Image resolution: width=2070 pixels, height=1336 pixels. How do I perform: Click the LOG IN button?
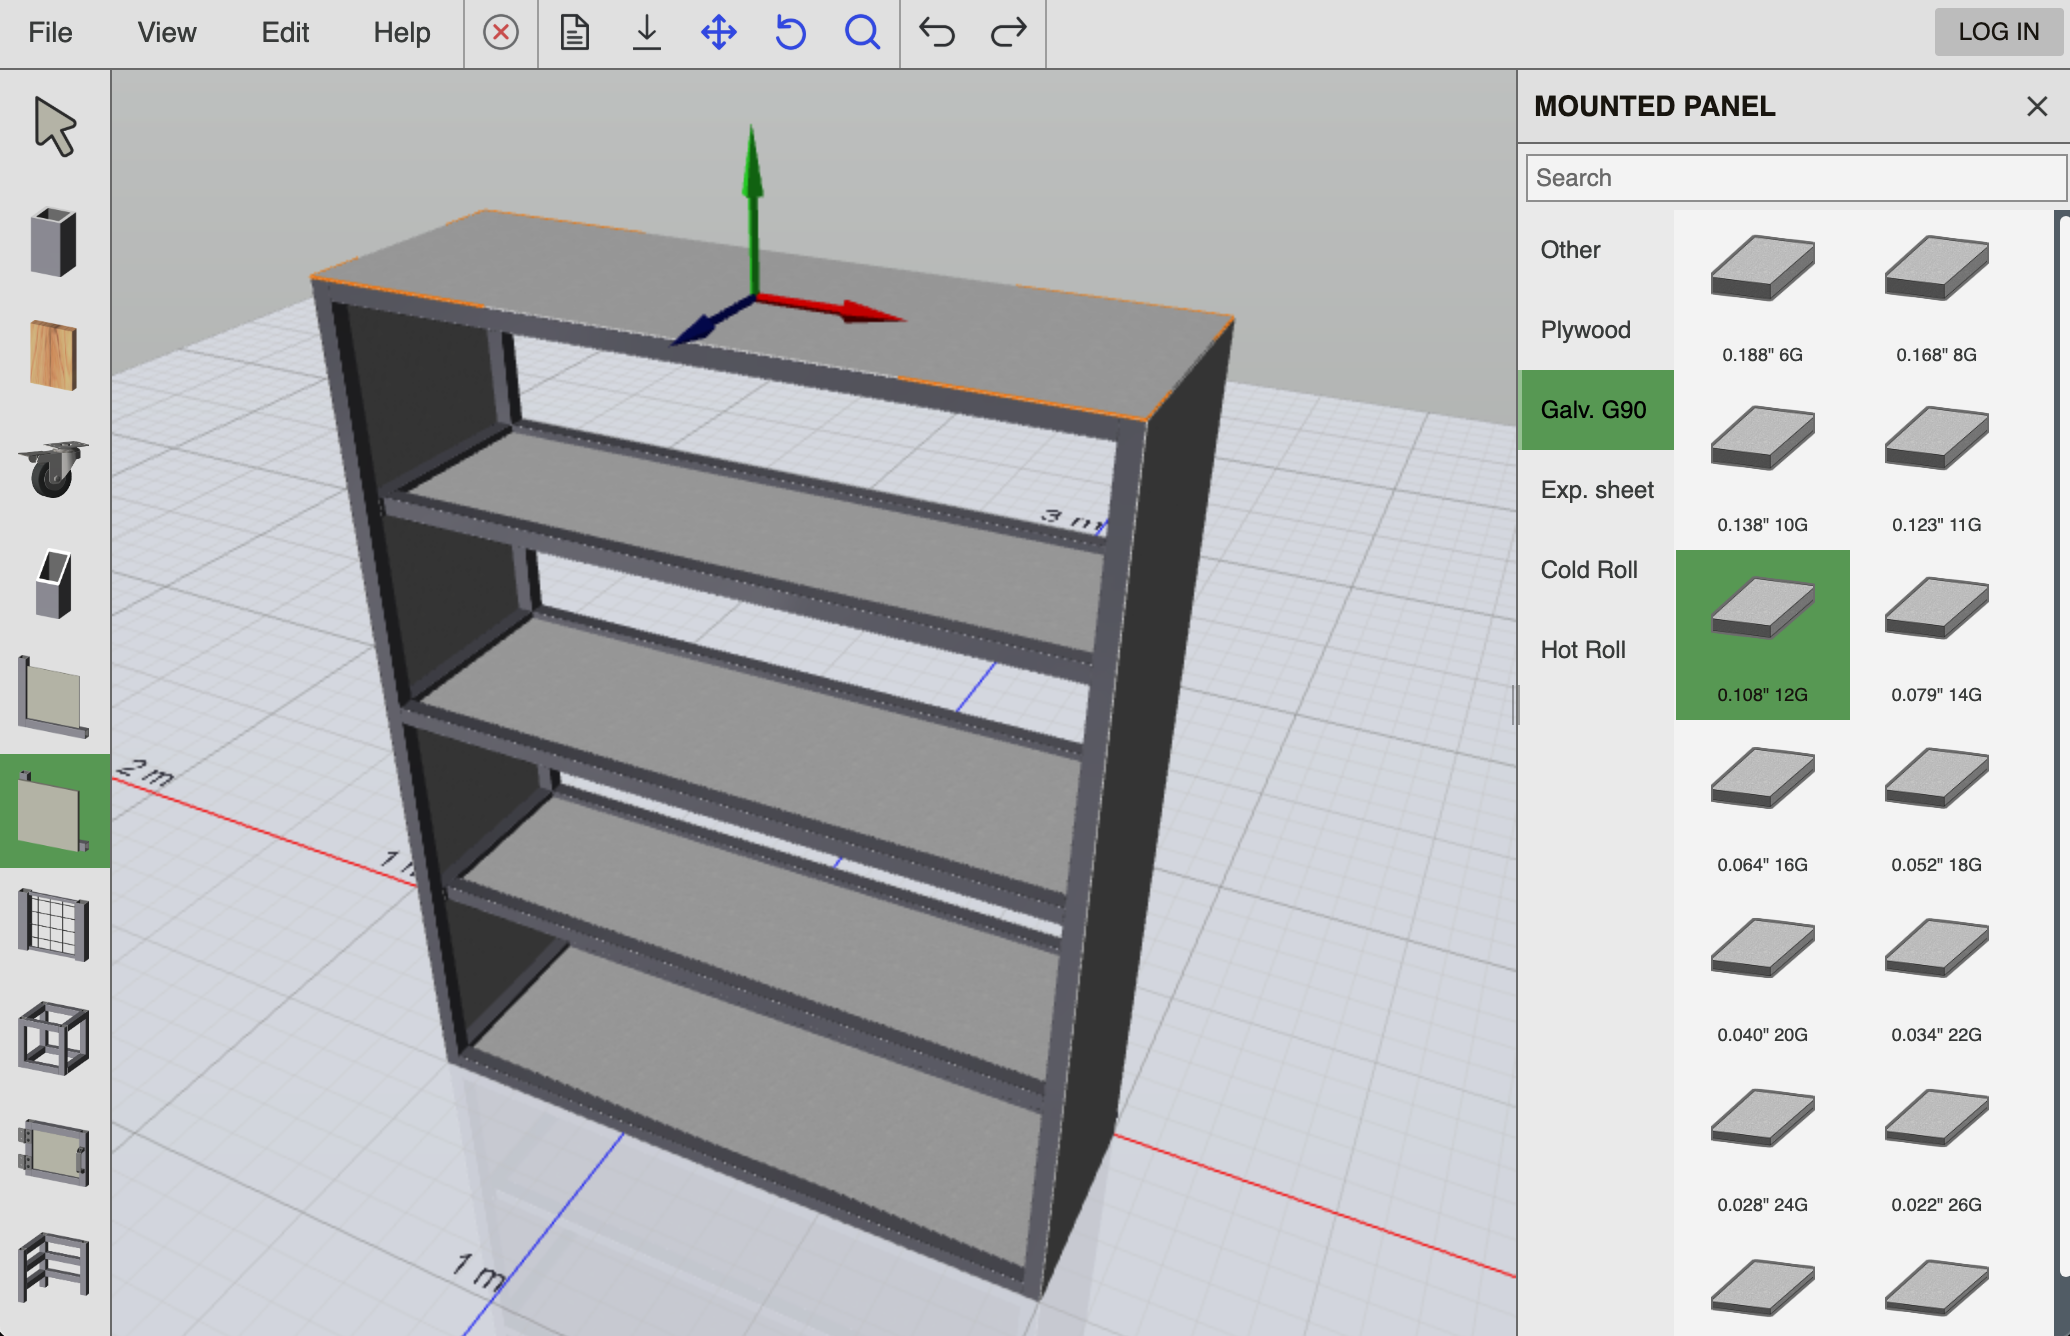(1998, 32)
